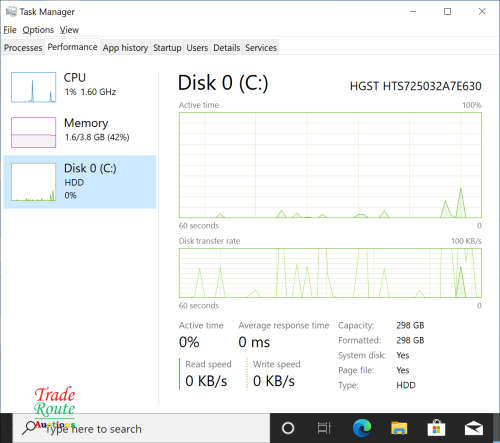Launch File Explorer from the taskbar

pyautogui.click(x=399, y=428)
